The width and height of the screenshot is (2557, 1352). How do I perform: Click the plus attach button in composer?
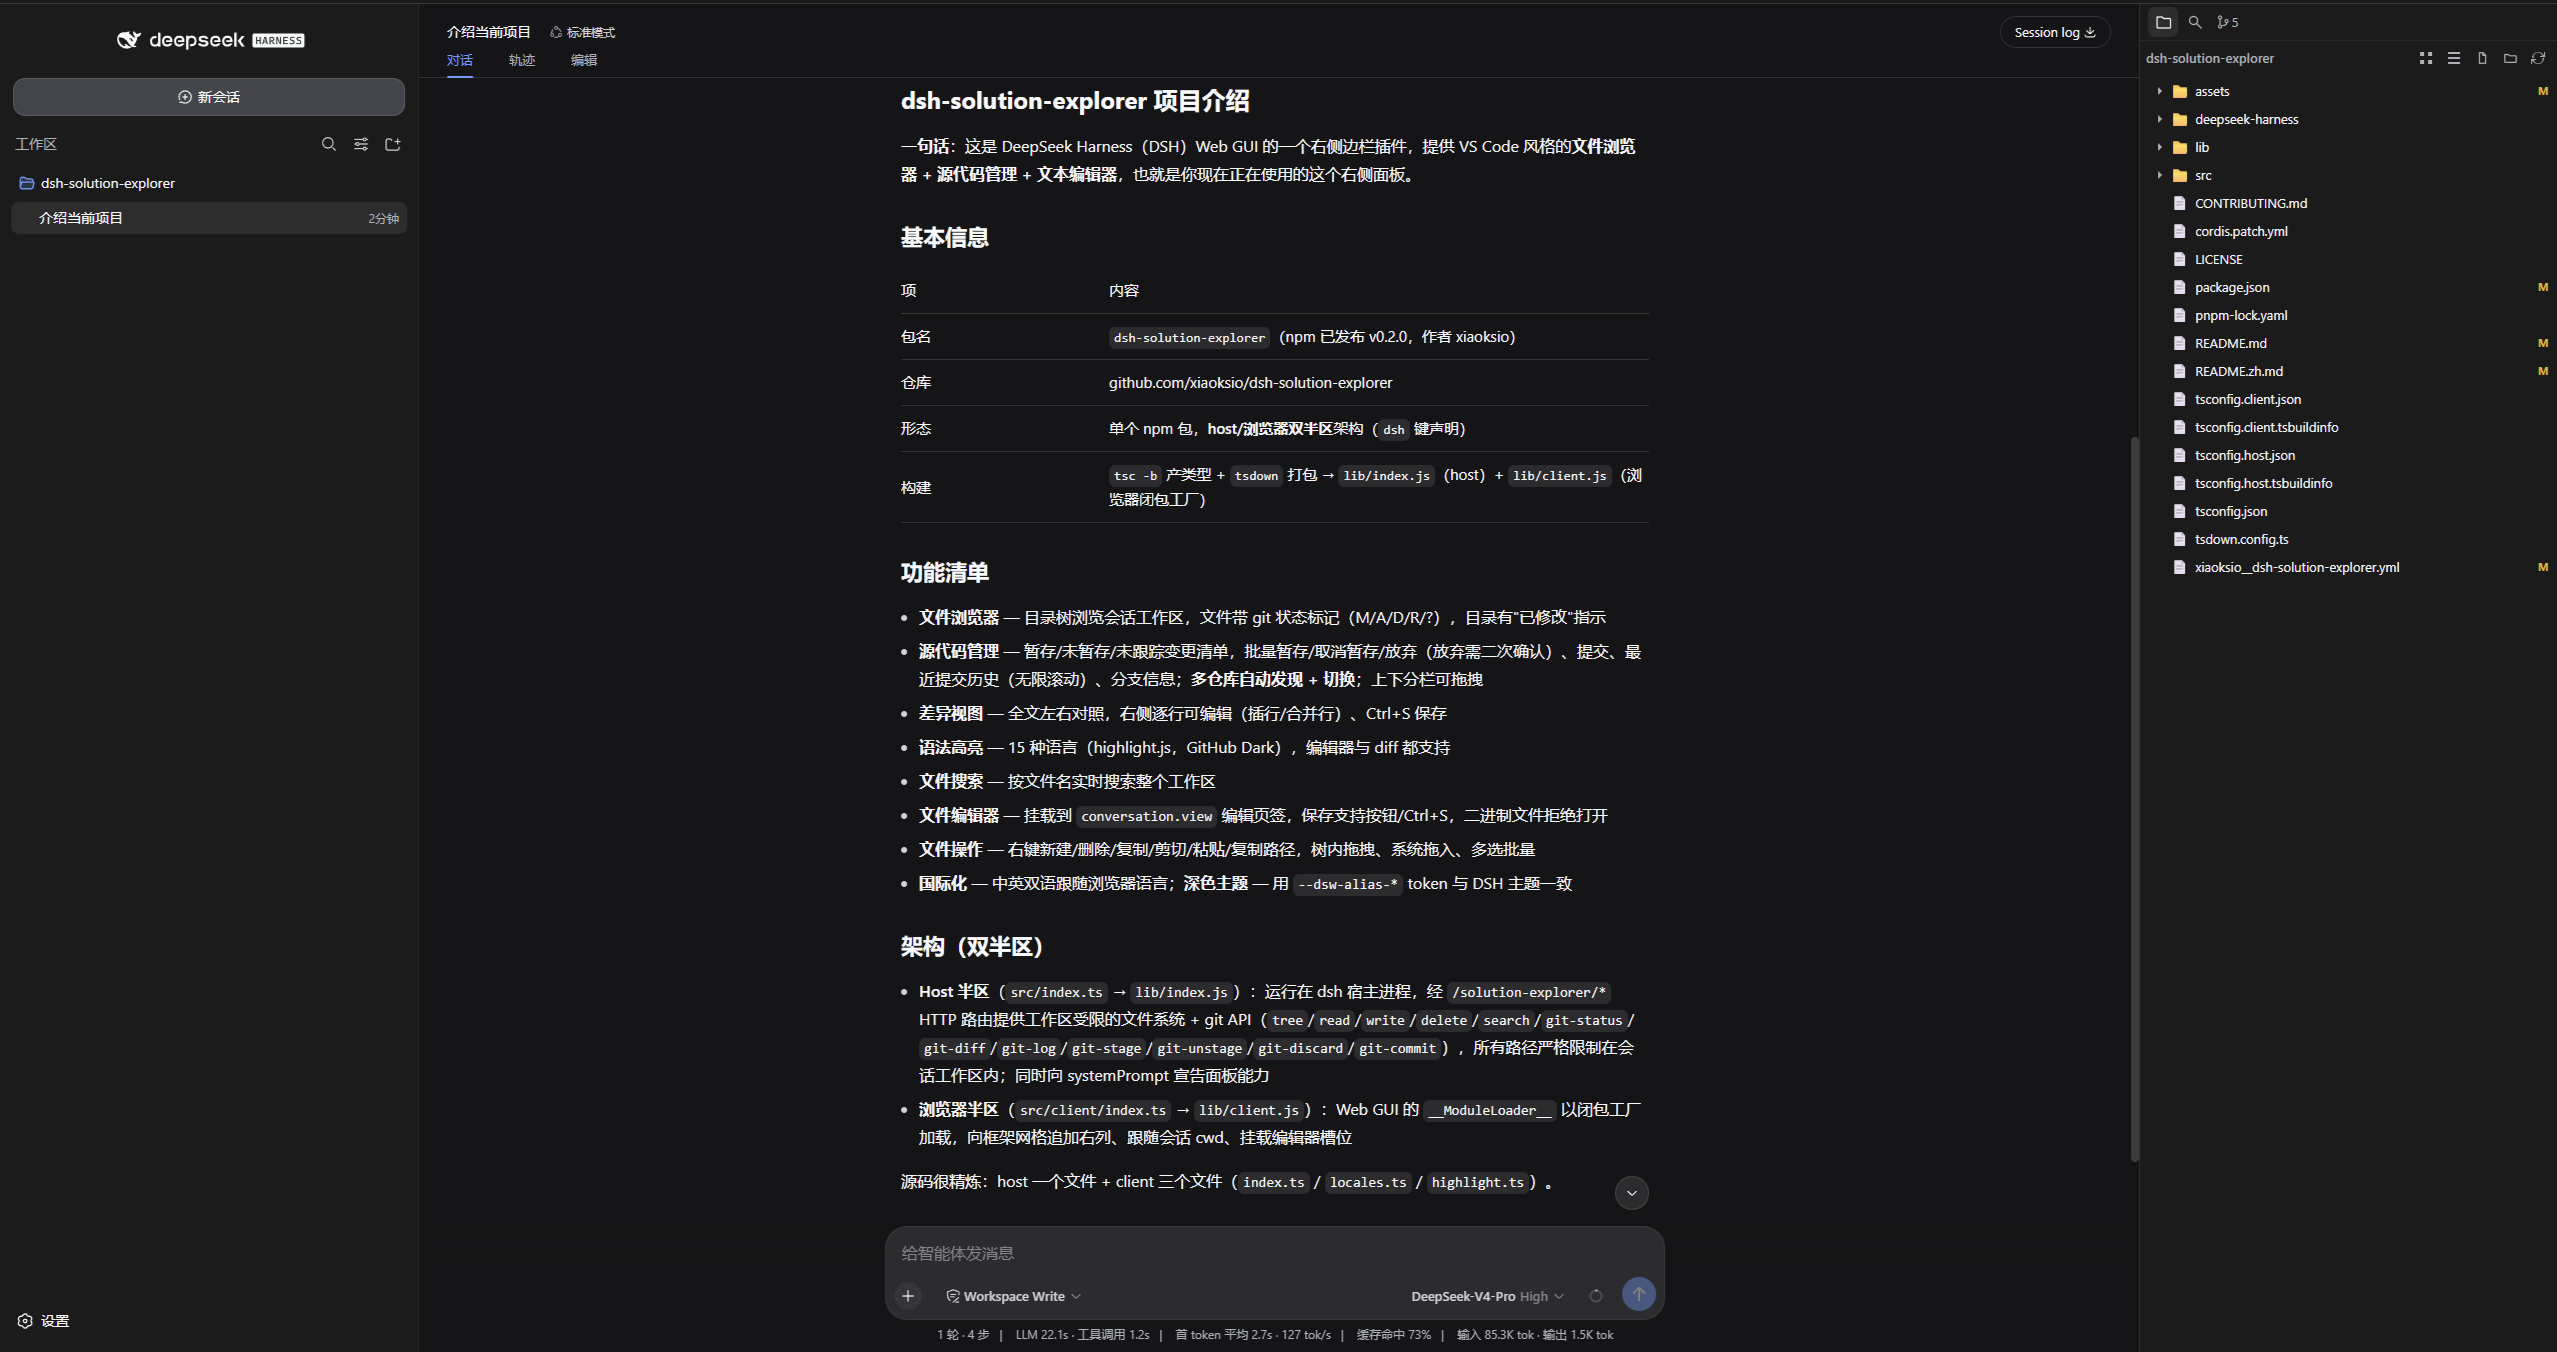908,1296
